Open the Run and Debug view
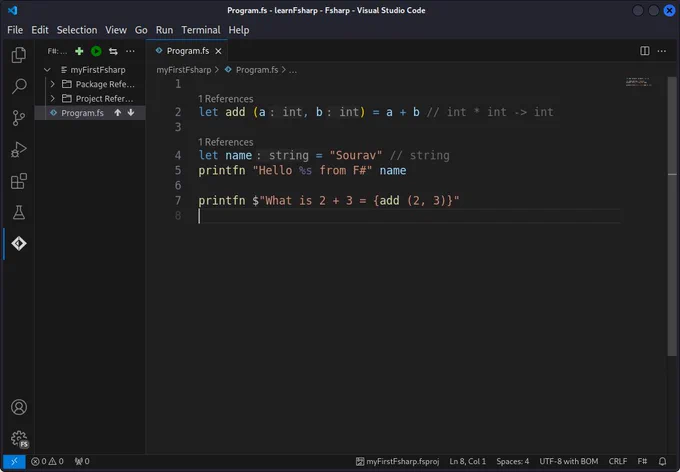The image size is (680, 472). click(19, 150)
